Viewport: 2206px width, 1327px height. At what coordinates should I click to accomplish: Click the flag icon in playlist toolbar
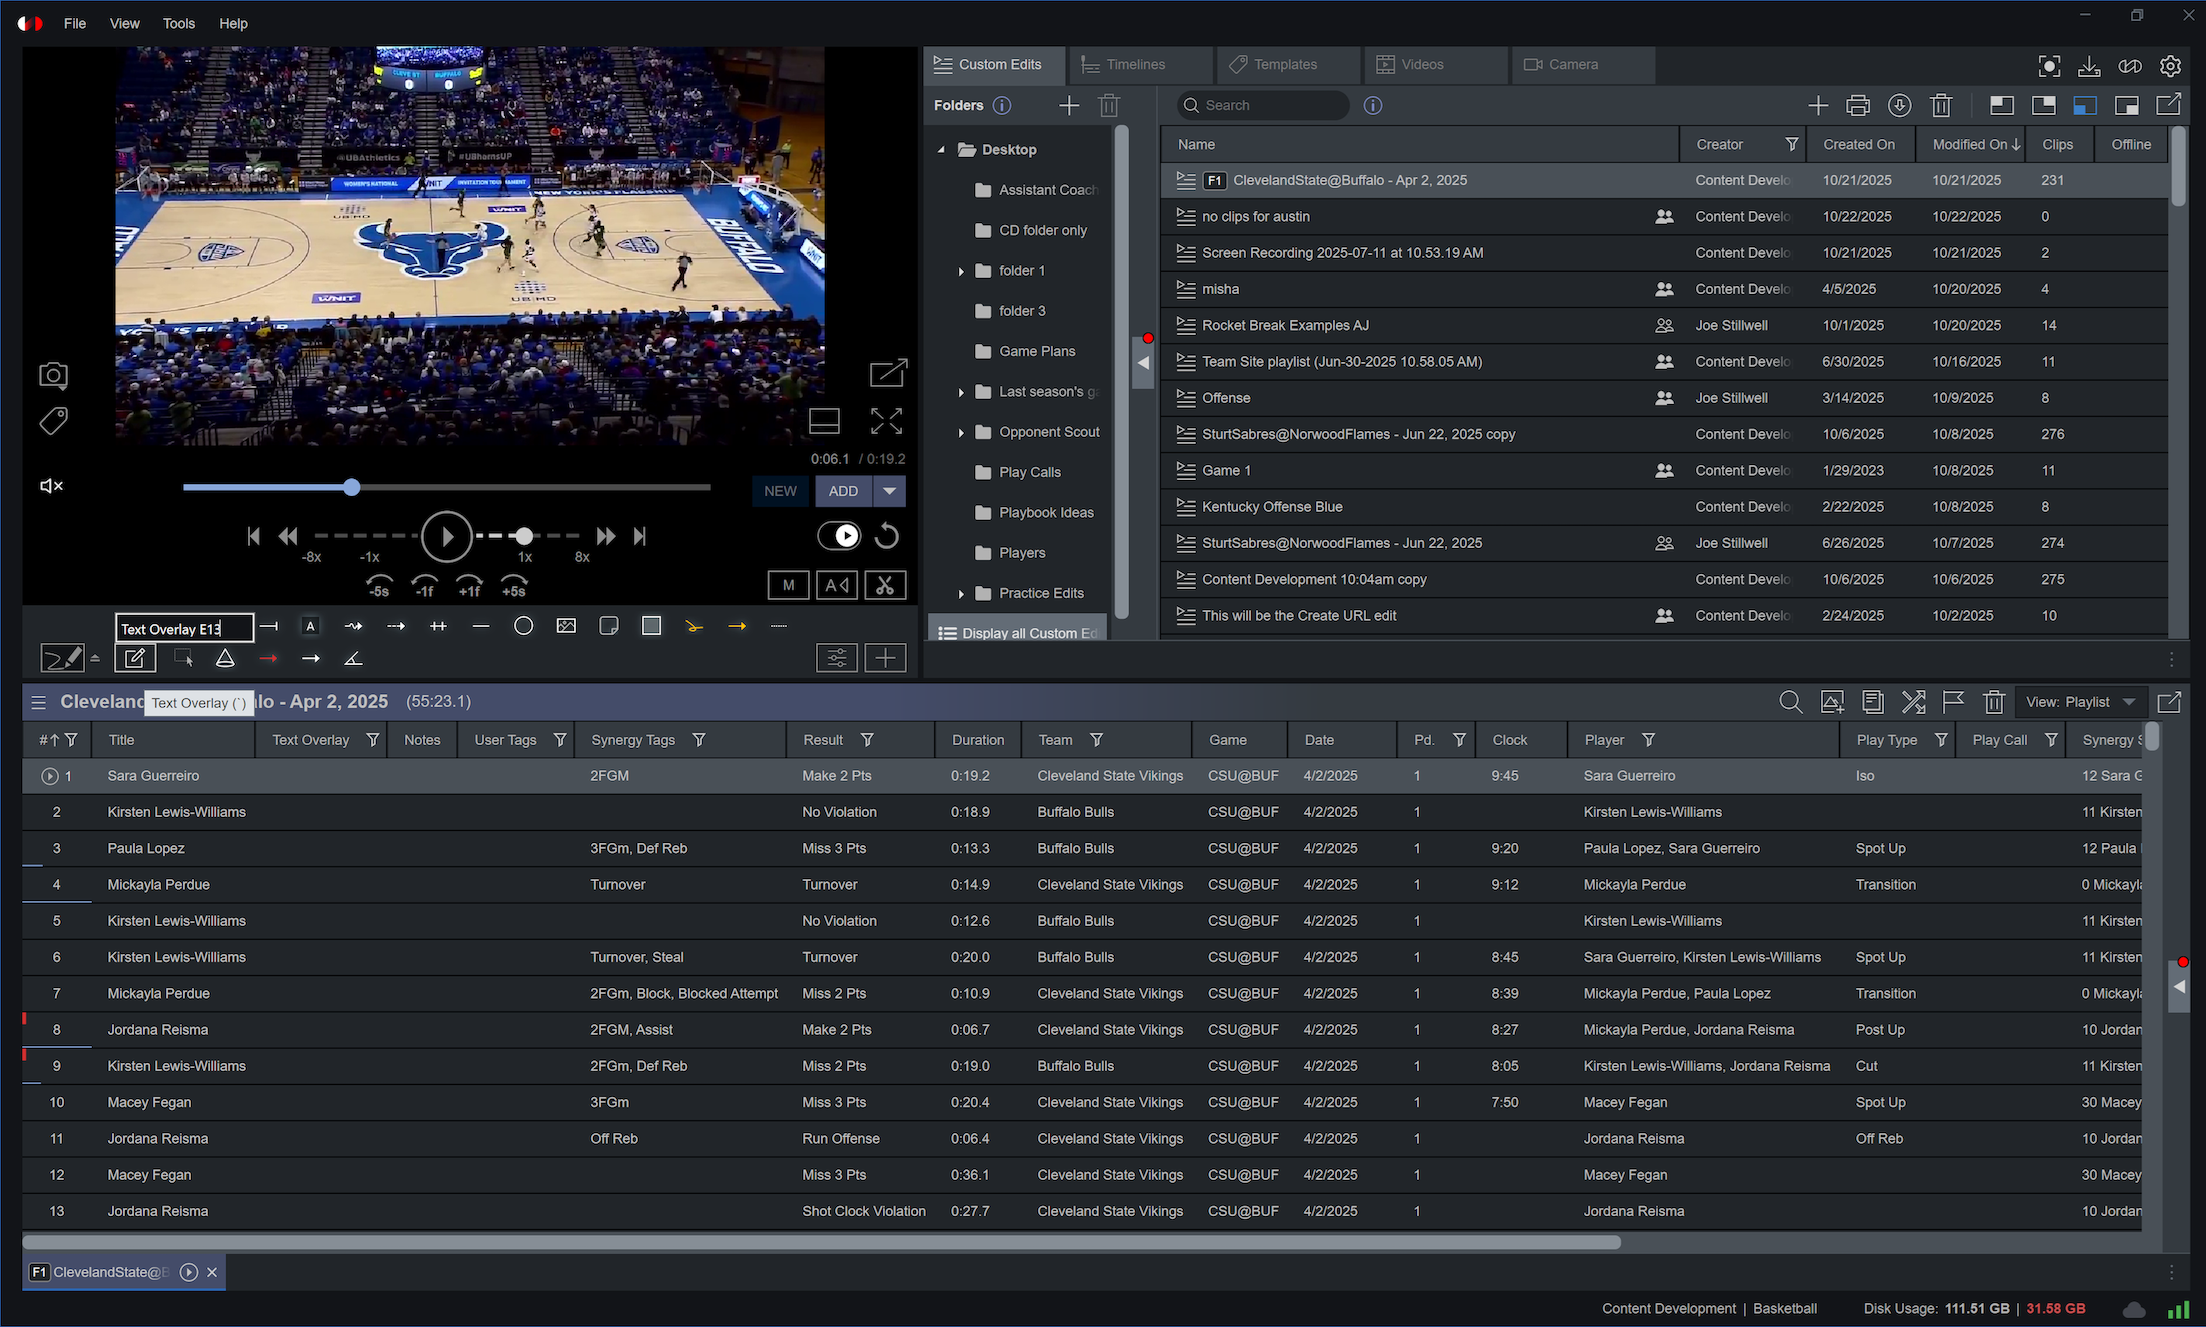point(1953,702)
